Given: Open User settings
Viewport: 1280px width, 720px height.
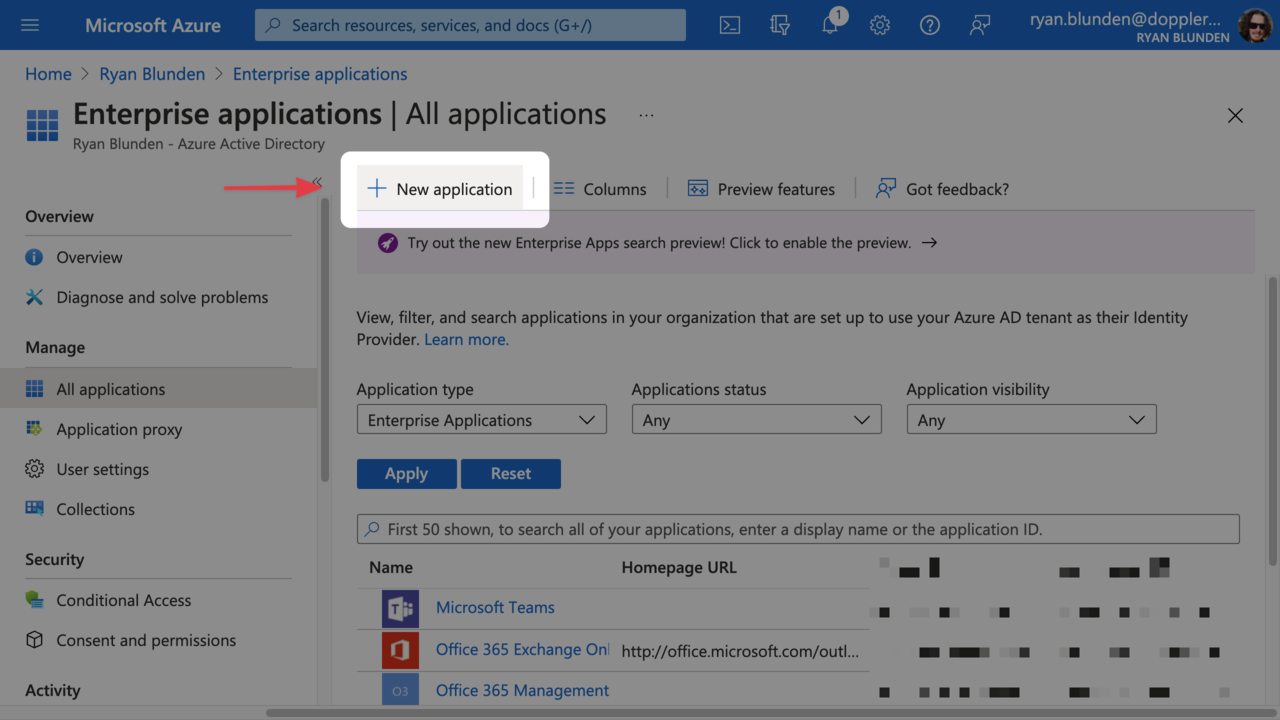Looking at the screenshot, I should click(x=102, y=469).
